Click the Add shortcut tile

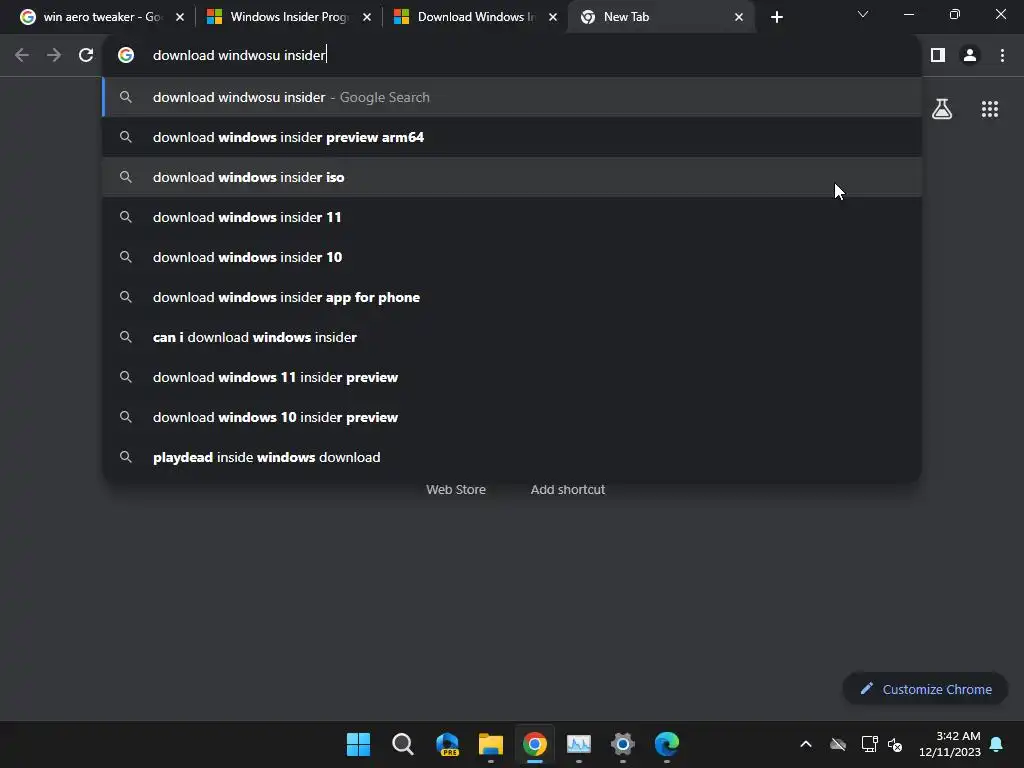(x=568, y=490)
